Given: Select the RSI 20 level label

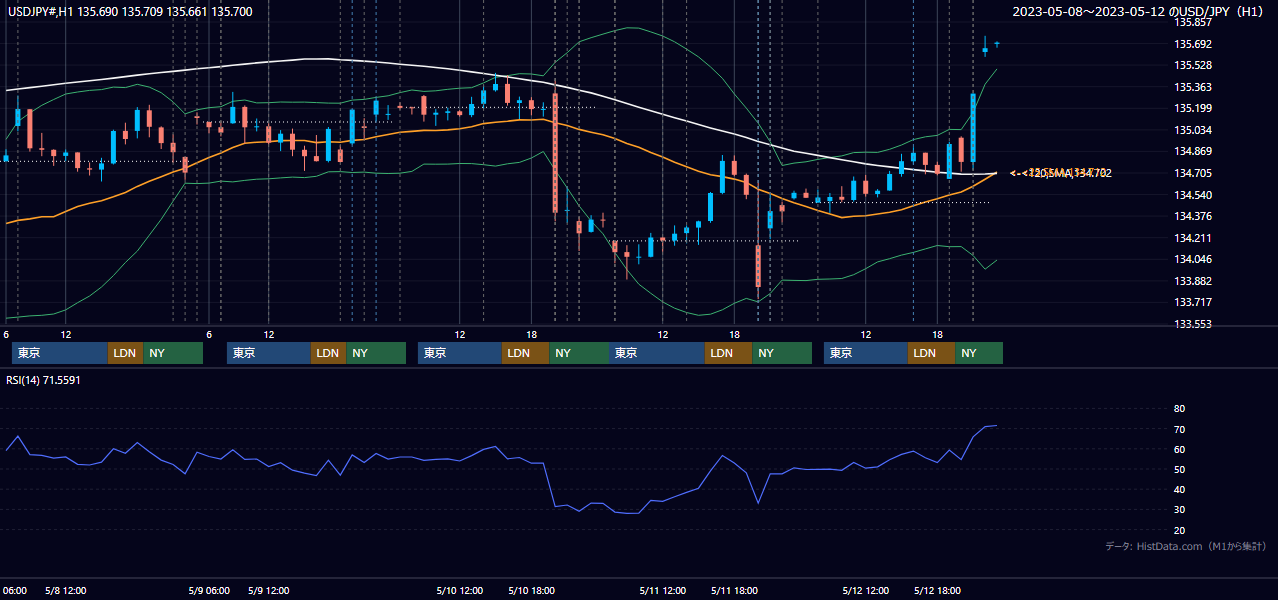Looking at the screenshot, I should [x=1179, y=530].
